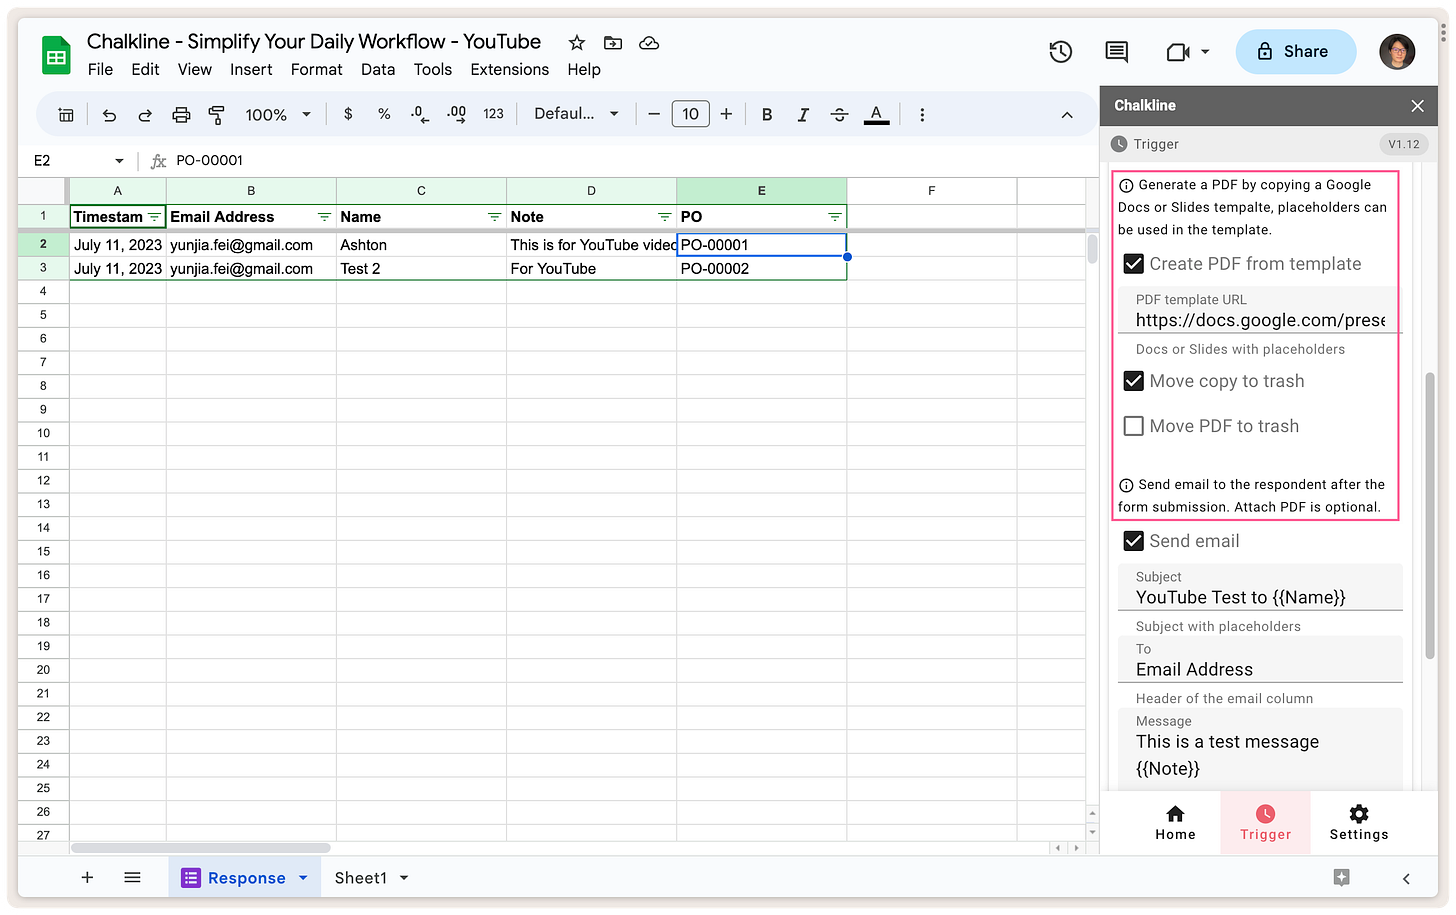
Task: Switch to the Sheet1 tab
Action: point(372,878)
